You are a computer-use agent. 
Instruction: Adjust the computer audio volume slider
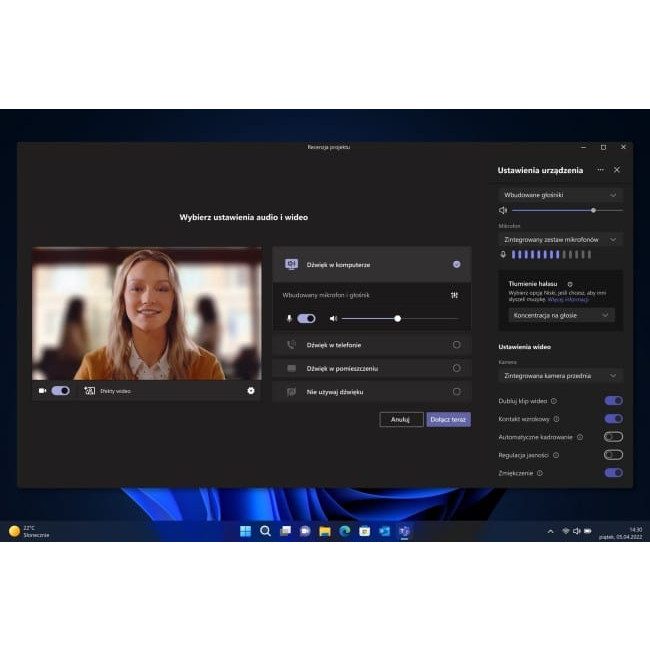tap(400, 318)
